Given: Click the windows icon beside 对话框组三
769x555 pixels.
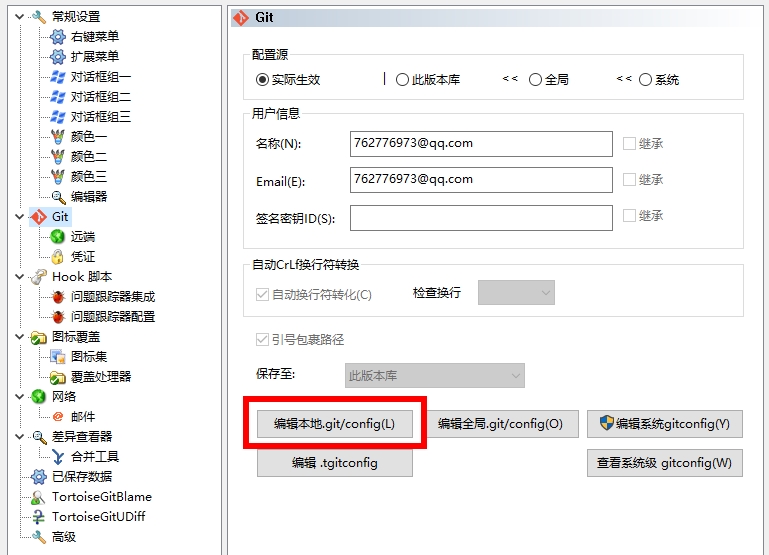Looking at the screenshot, I should [57, 117].
